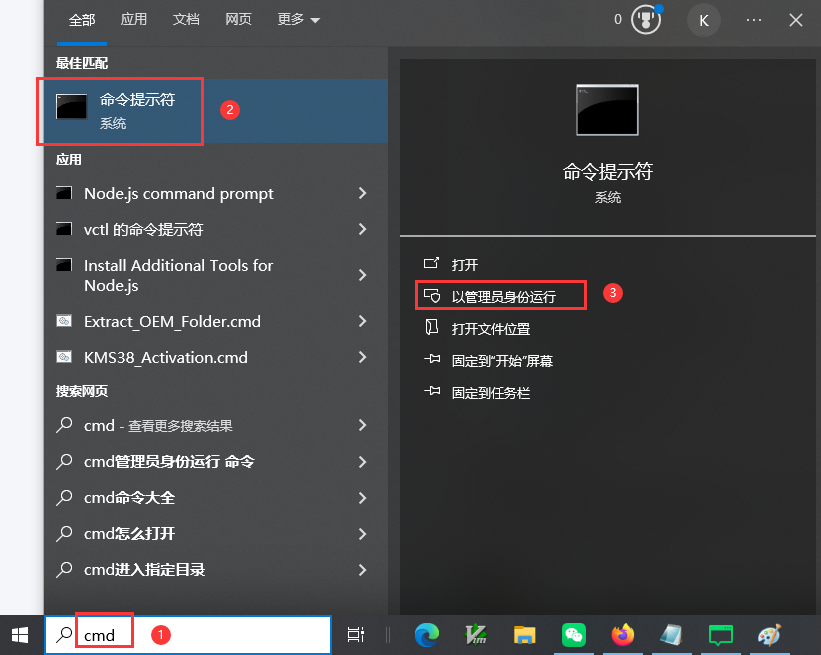Select 以管理员身份运行 option
This screenshot has width=821, height=655.
click(x=500, y=293)
